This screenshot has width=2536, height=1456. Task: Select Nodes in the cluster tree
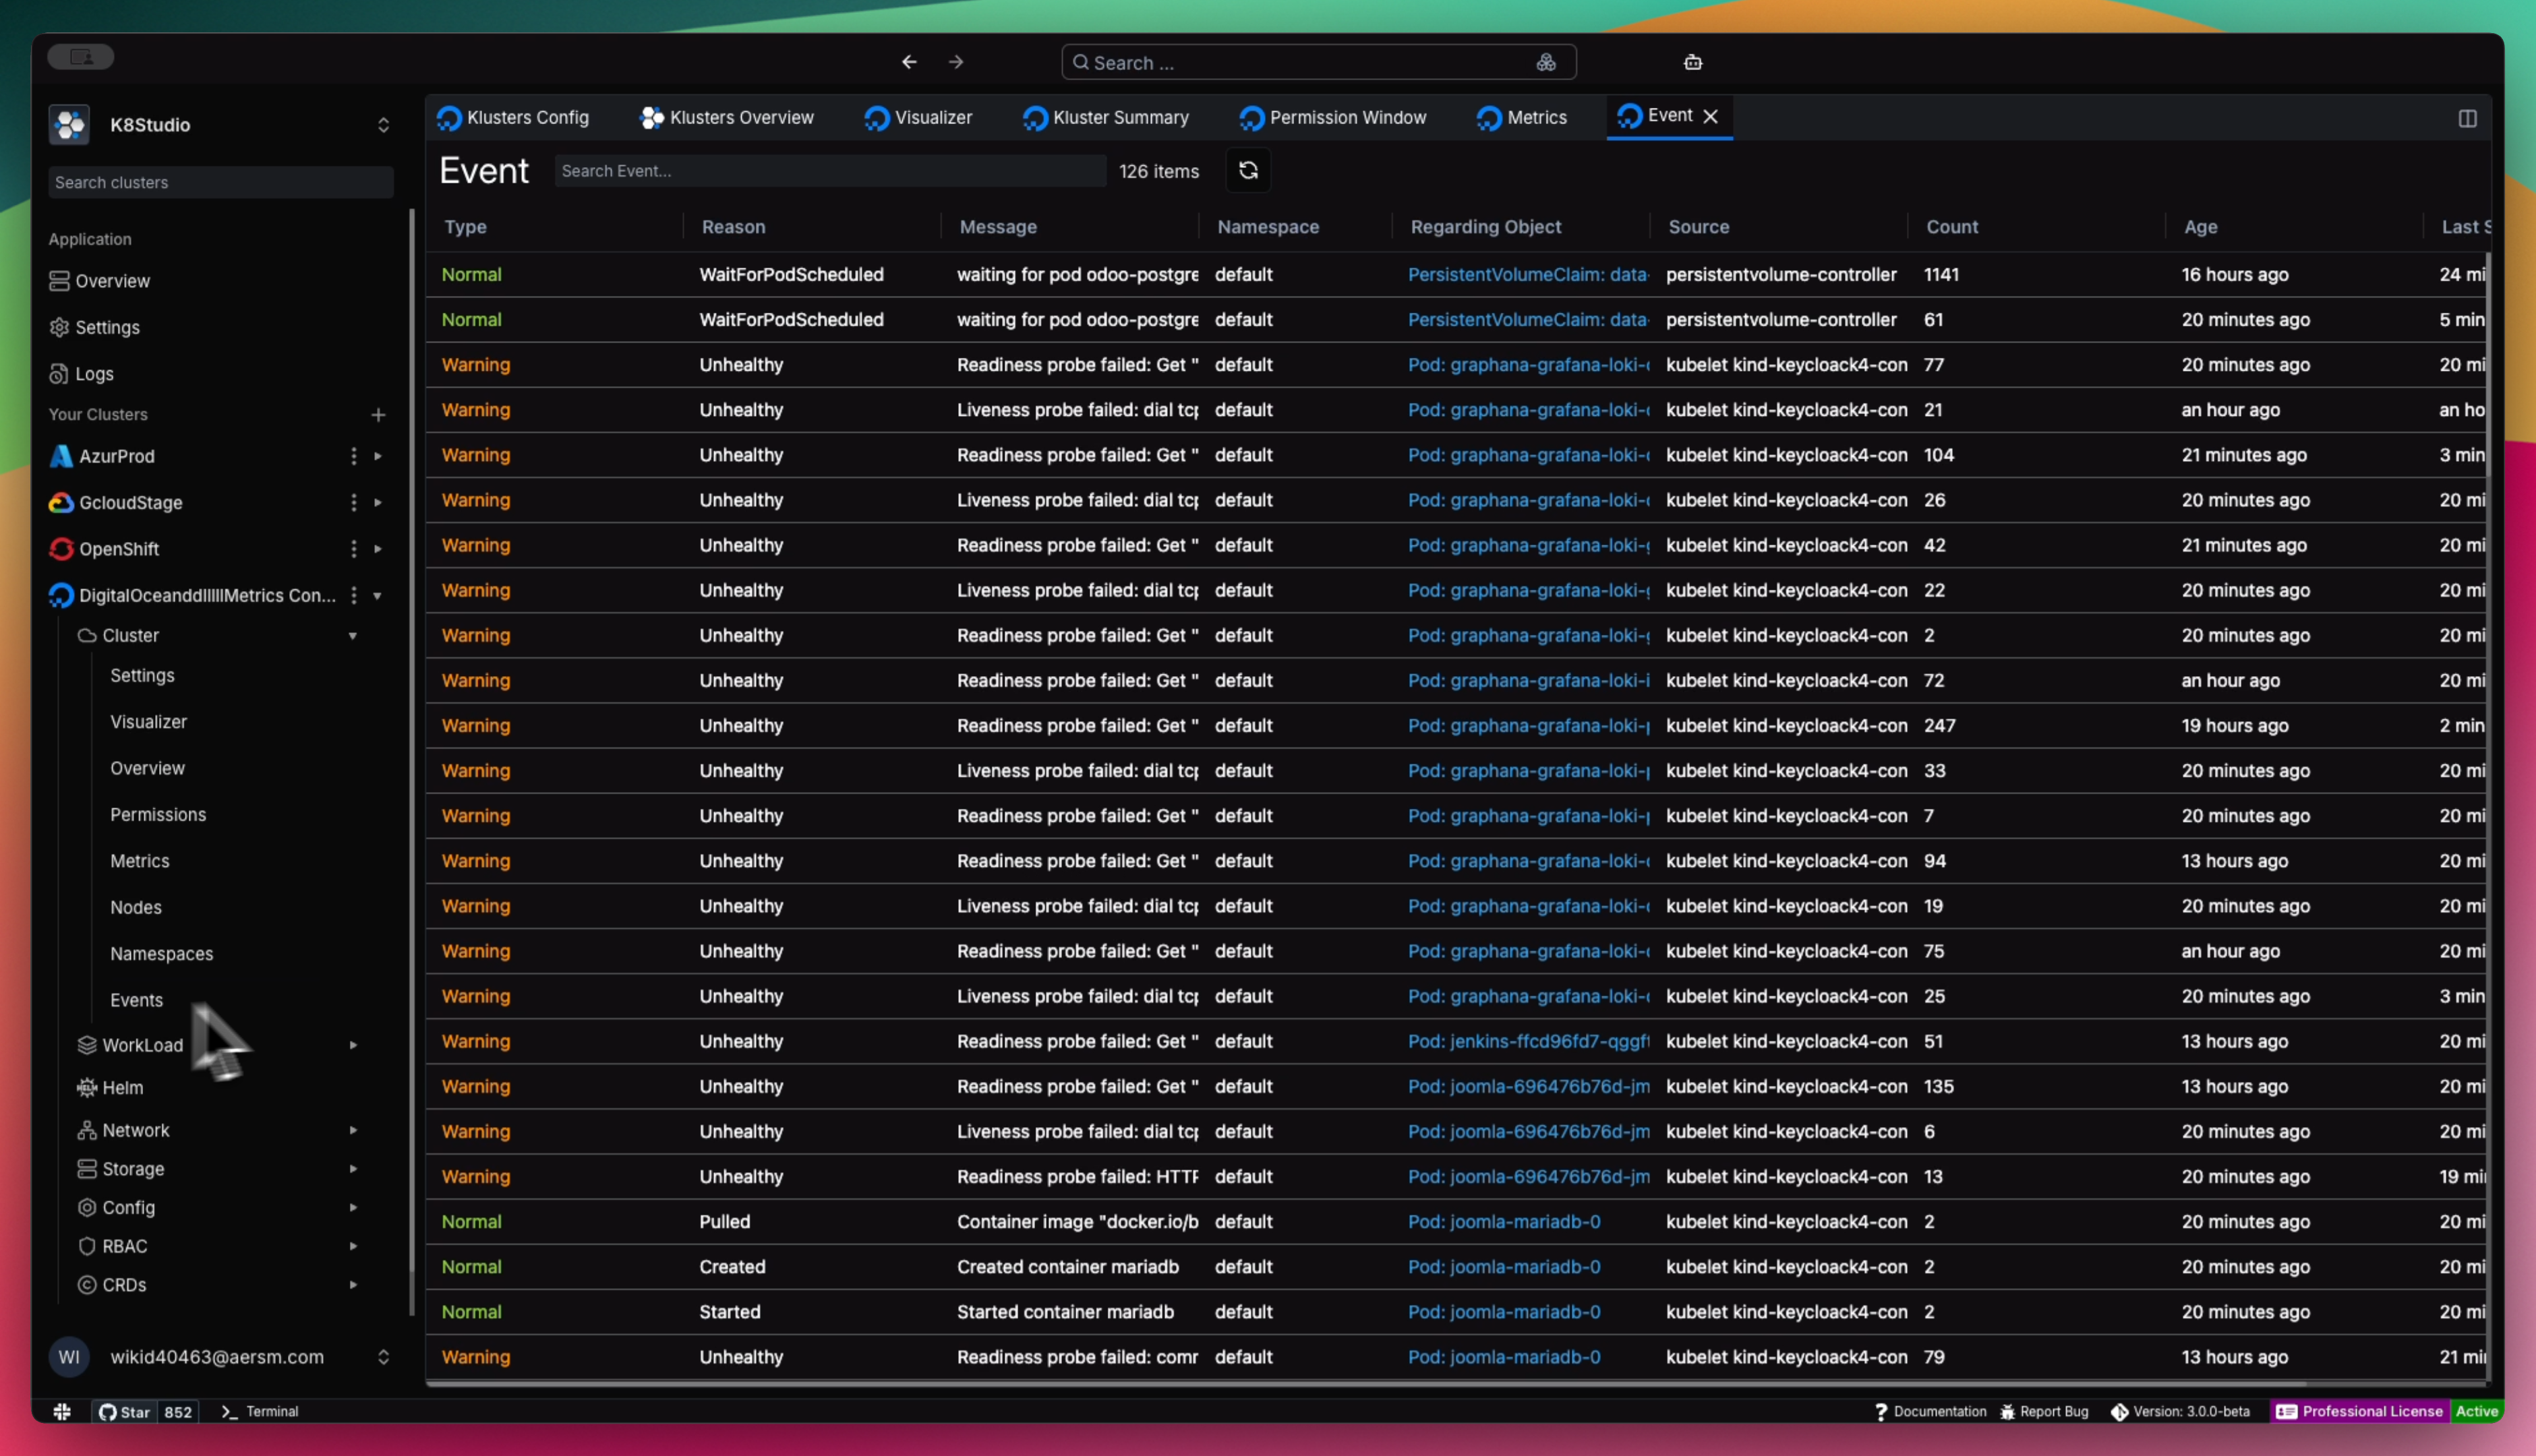coord(135,907)
